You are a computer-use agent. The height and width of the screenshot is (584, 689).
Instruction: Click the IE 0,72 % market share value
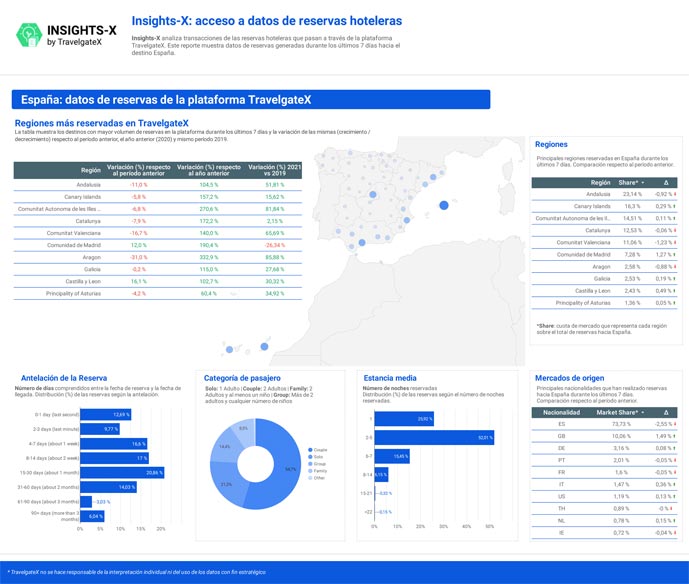pyautogui.click(x=621, y=533)
